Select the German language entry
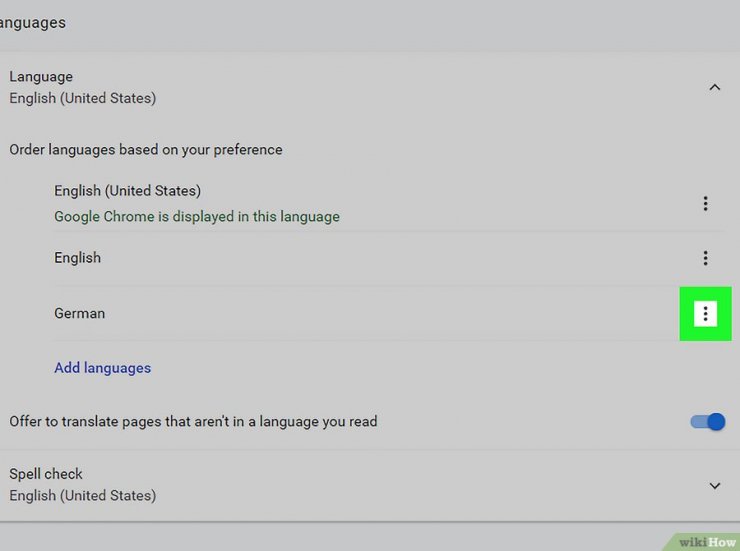The height and width of the screenshot is (551, 740). [79, 313]
